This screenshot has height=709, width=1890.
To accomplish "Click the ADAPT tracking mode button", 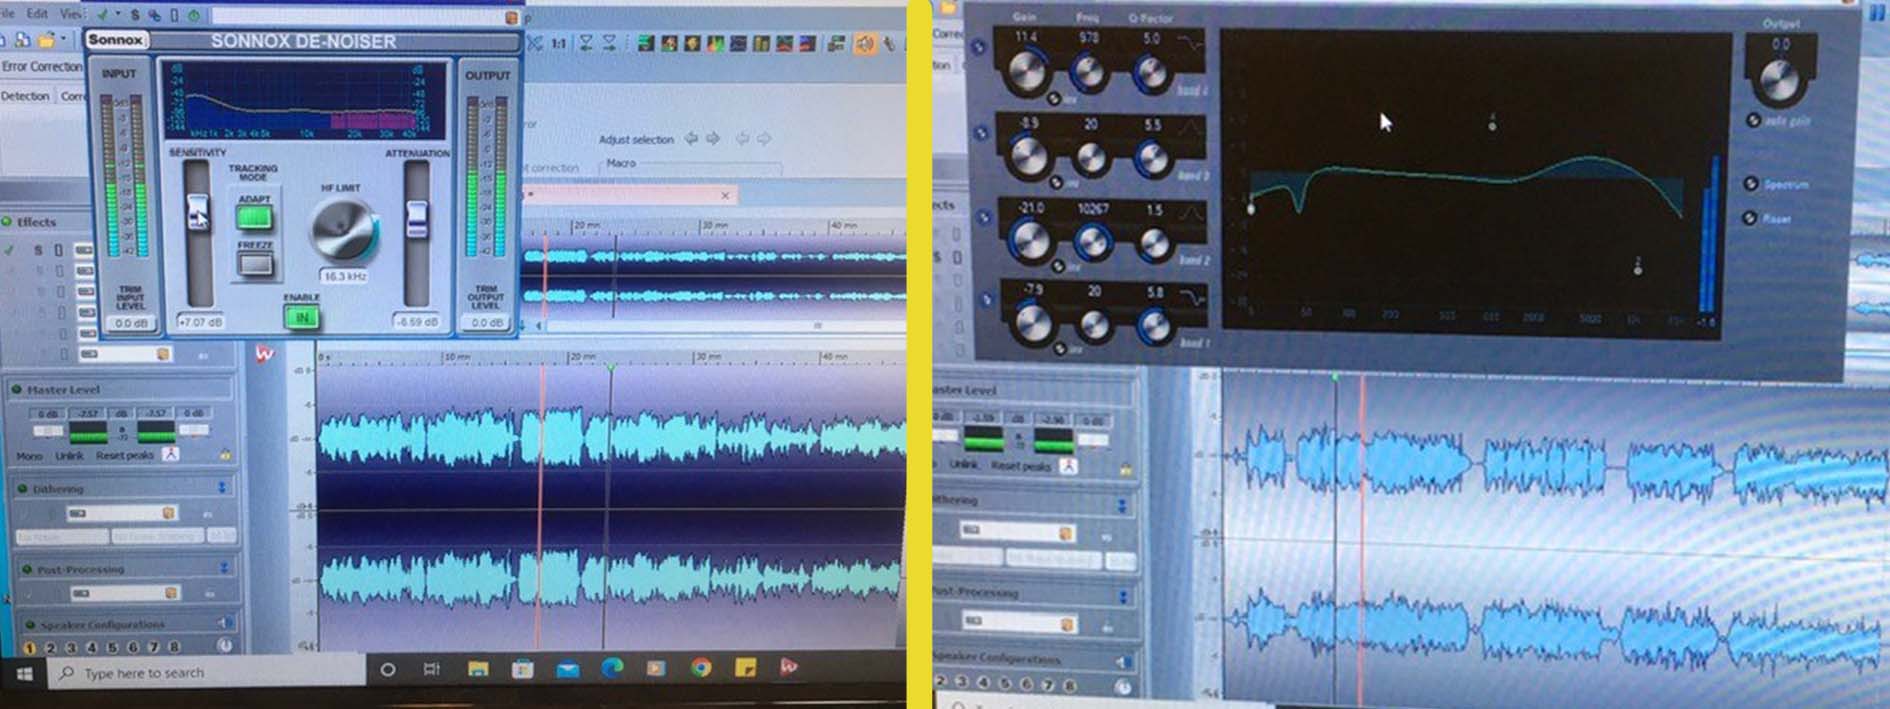I will click(254, 217).
